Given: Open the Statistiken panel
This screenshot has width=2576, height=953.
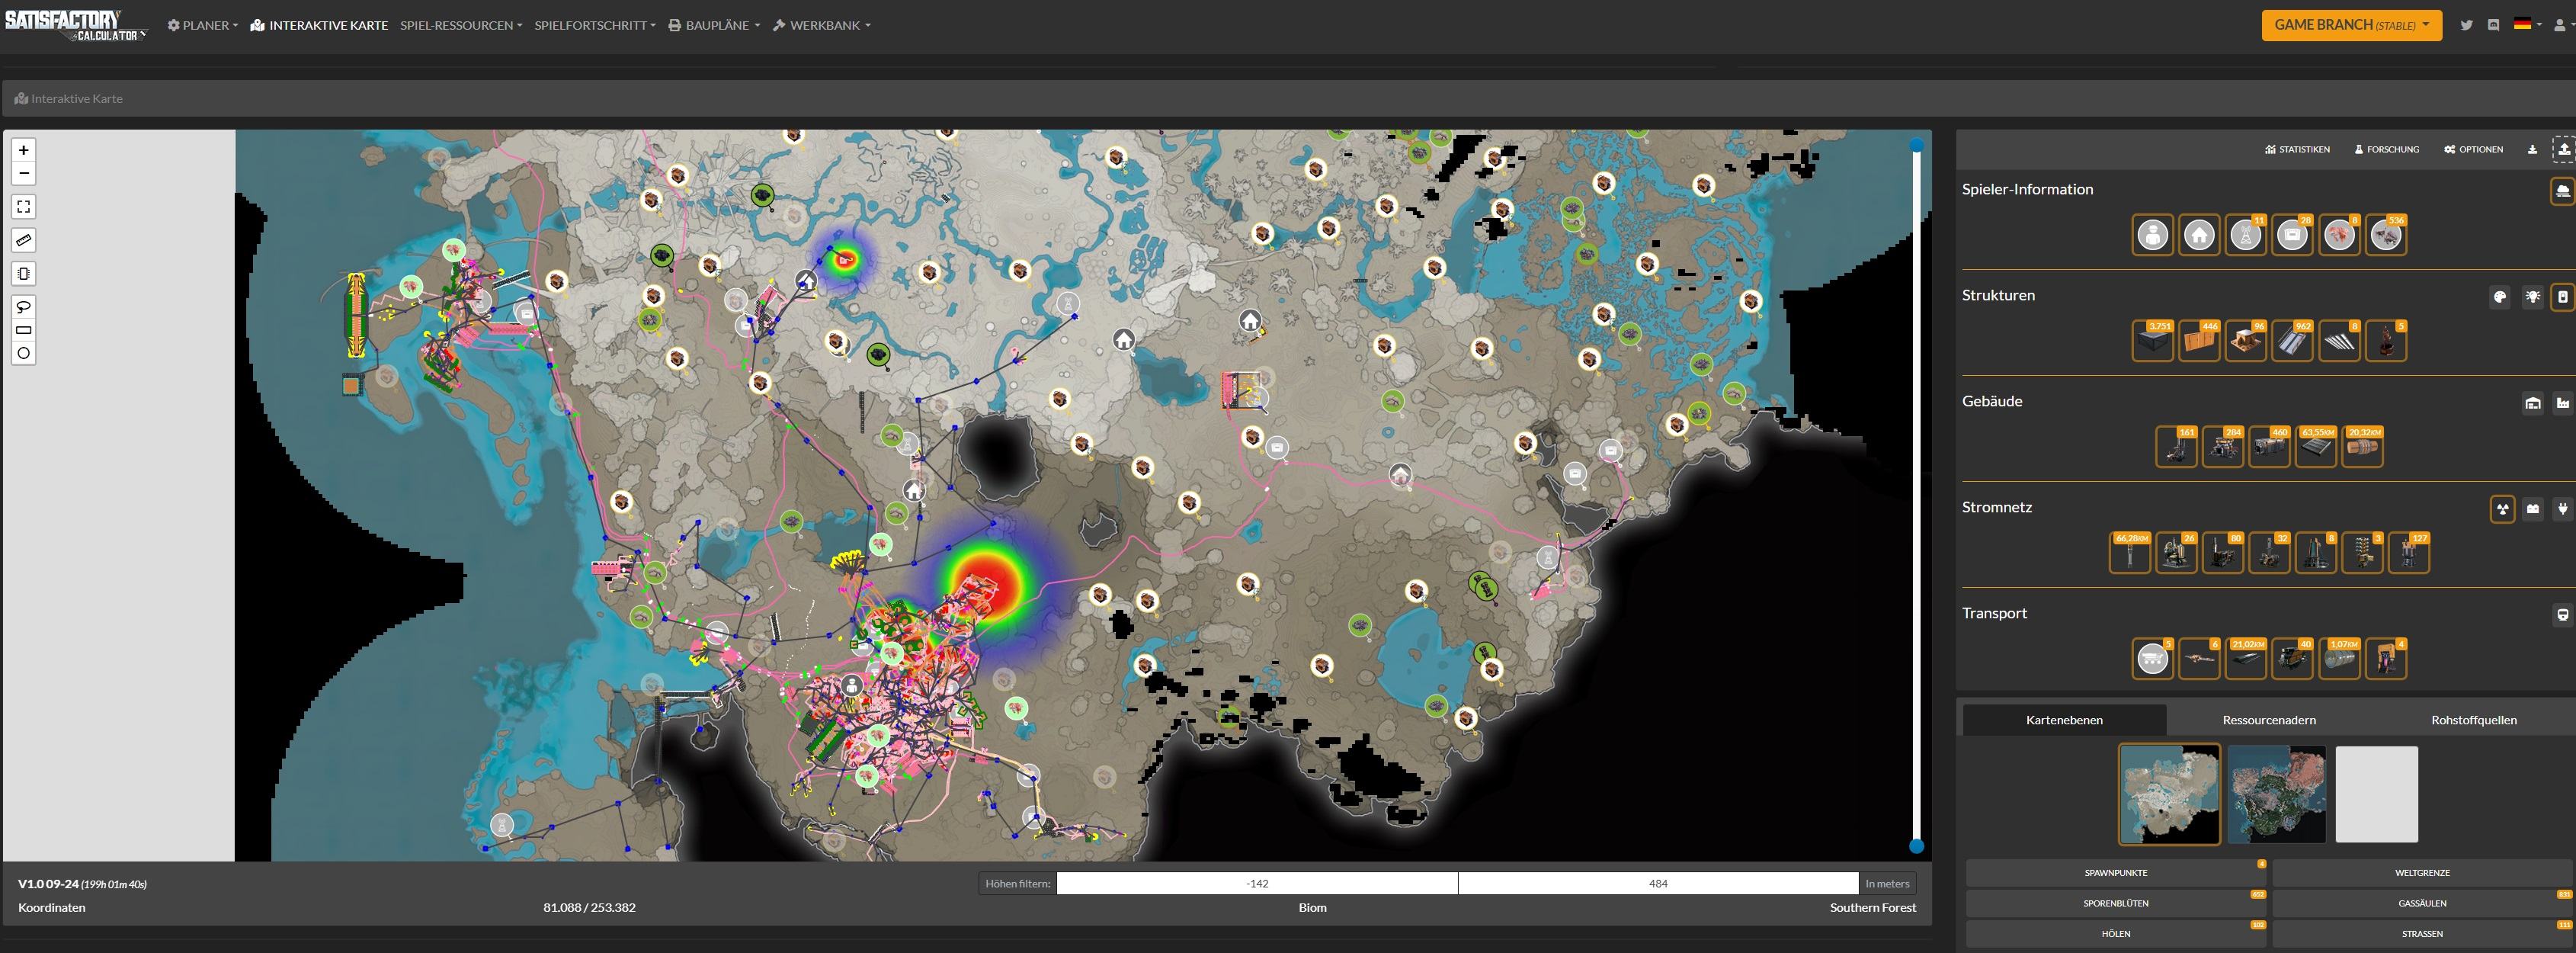Looking at the screenshot, I should pos(2297,149).
